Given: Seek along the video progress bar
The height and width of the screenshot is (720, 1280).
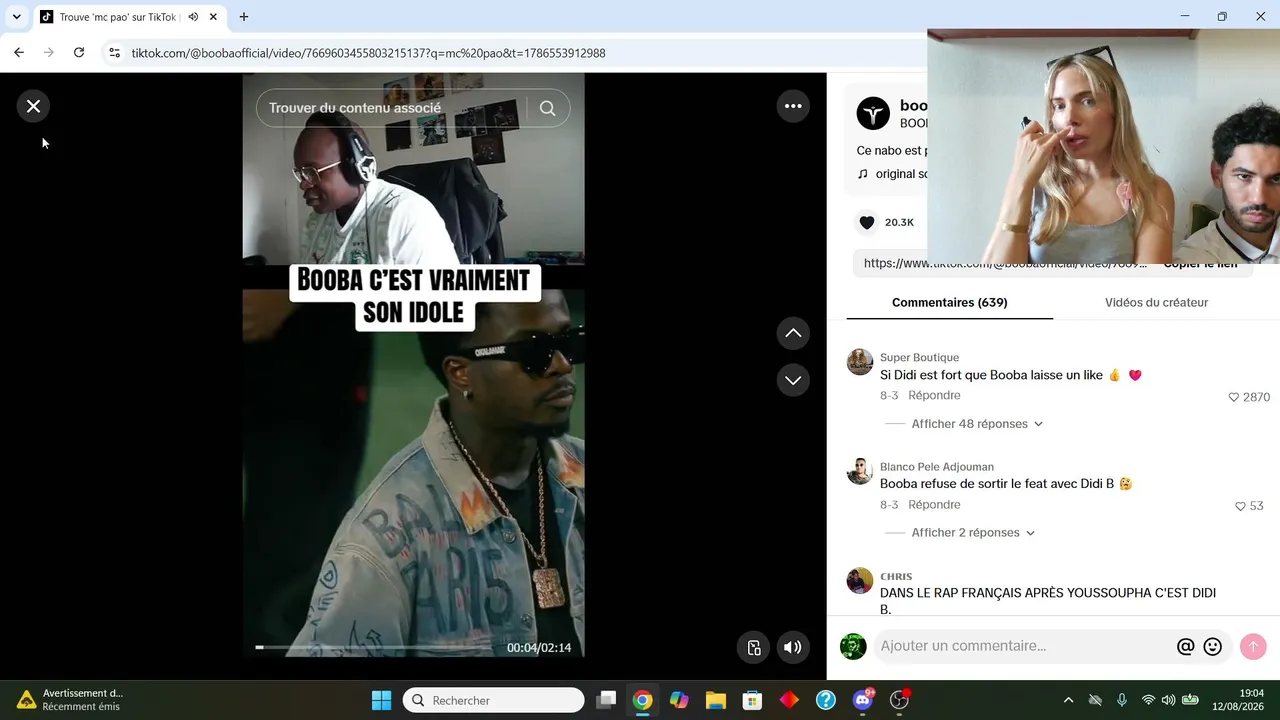Looking at the screenshot, I should coord(373,648).
